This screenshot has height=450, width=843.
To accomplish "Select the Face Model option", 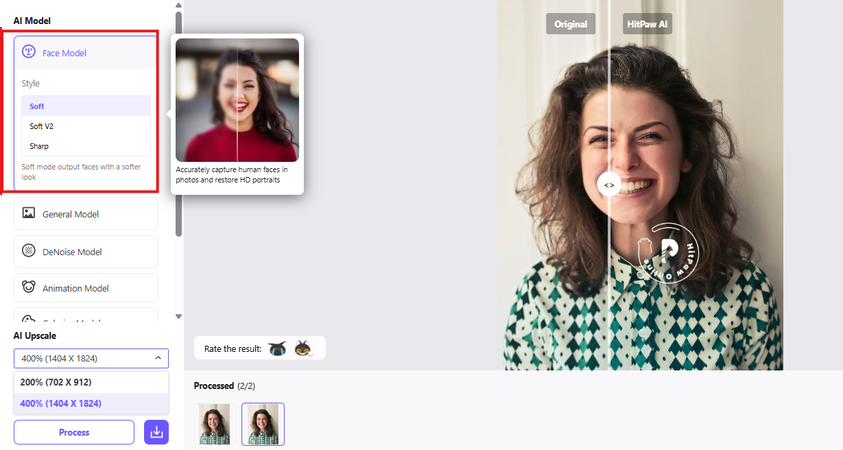I will 85,53.
